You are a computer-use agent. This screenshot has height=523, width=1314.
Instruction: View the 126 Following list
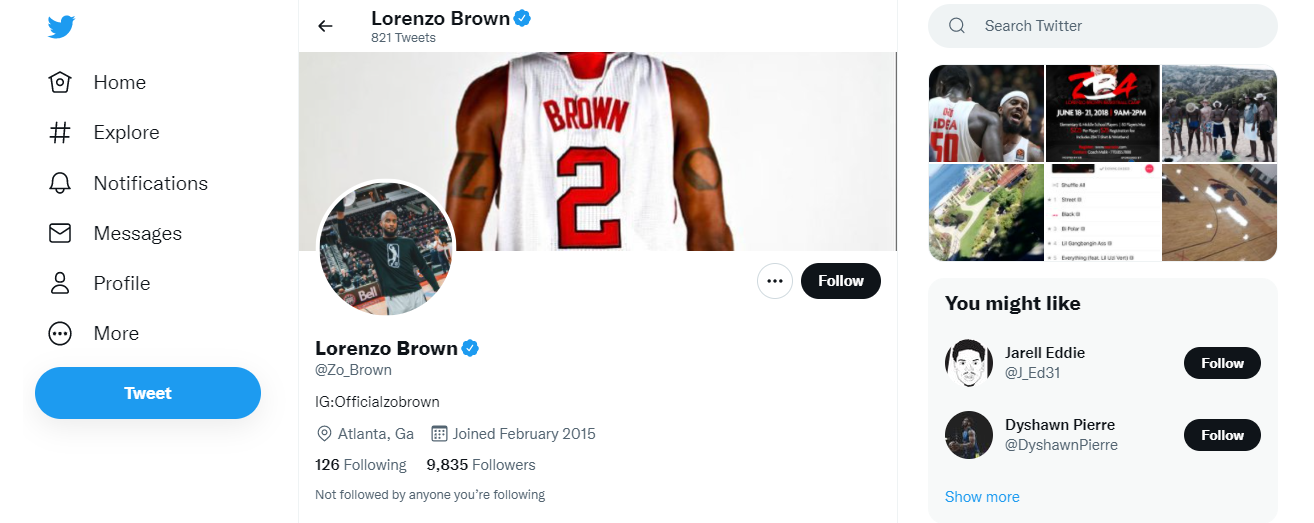(360, 465)
